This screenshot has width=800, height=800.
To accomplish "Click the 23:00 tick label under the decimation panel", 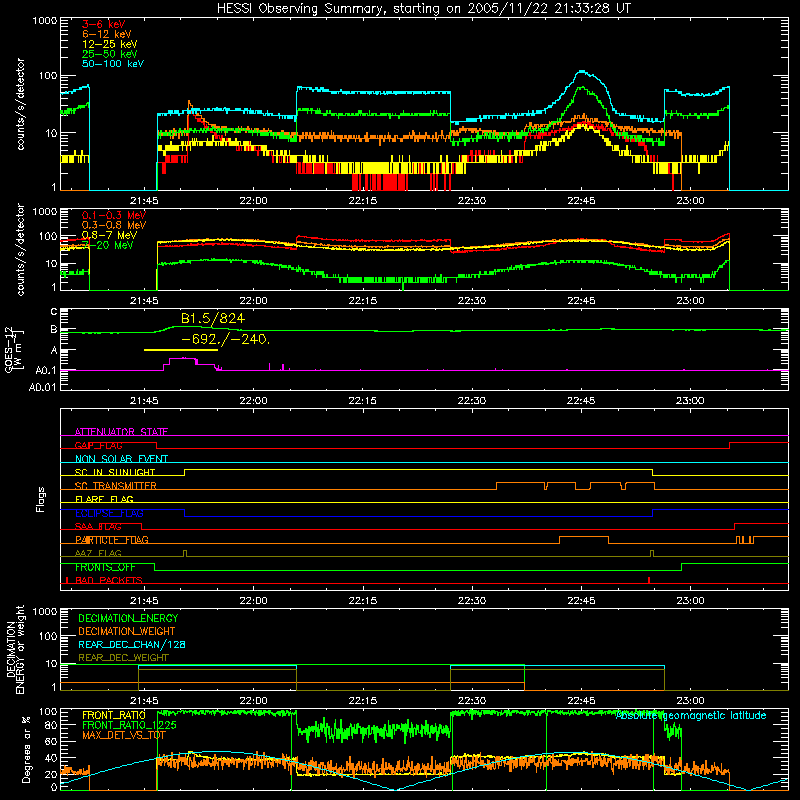I will [690, 701].
